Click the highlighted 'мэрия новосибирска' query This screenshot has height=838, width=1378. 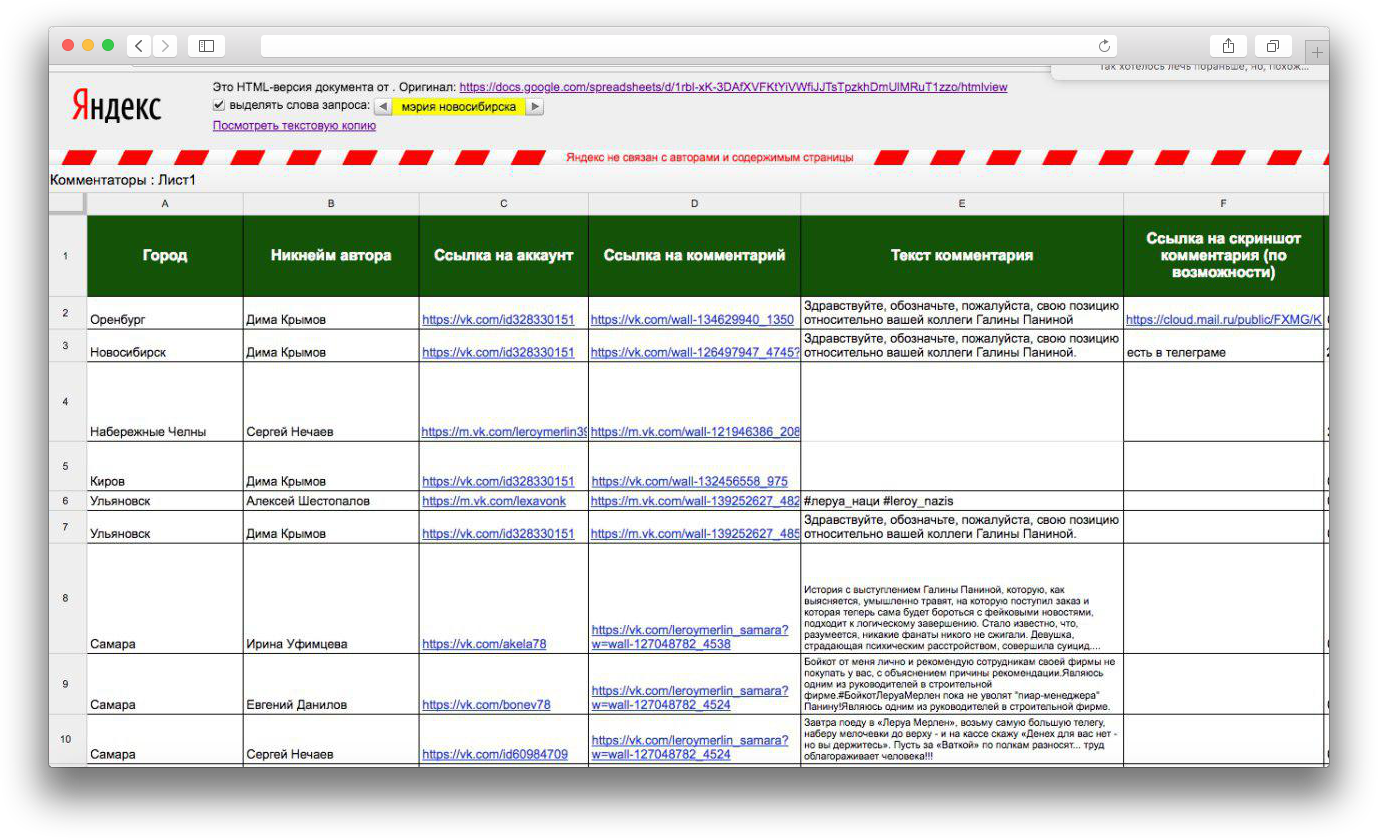[459, 107]
